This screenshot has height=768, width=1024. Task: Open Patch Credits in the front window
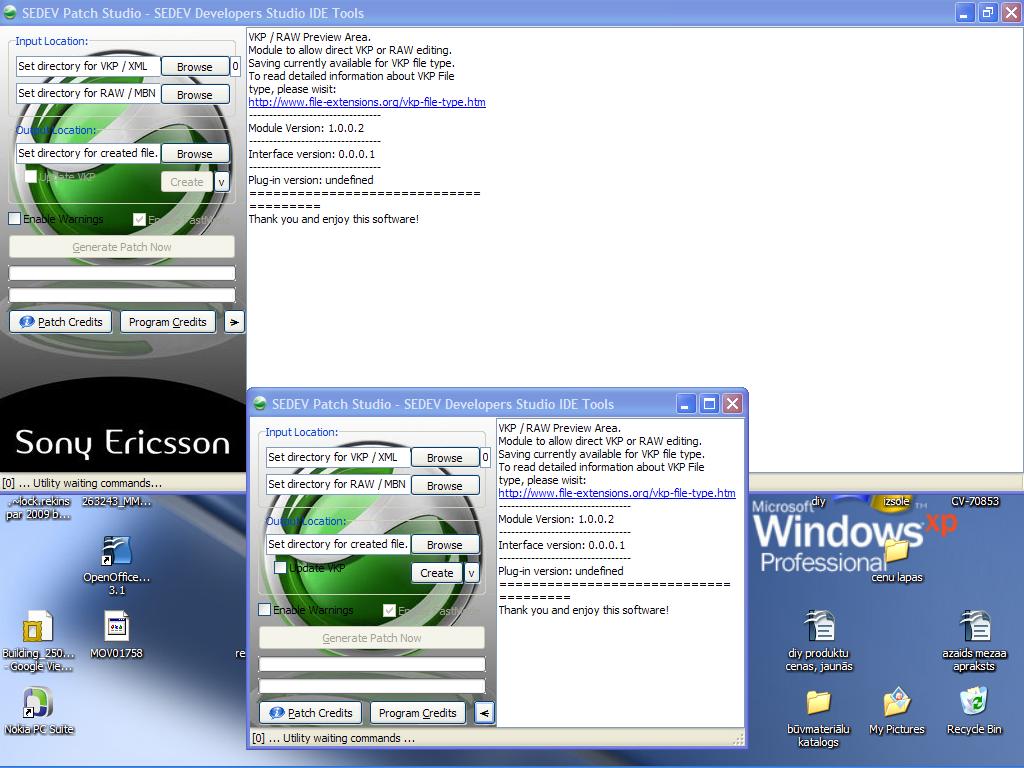[x=311, y=713]
